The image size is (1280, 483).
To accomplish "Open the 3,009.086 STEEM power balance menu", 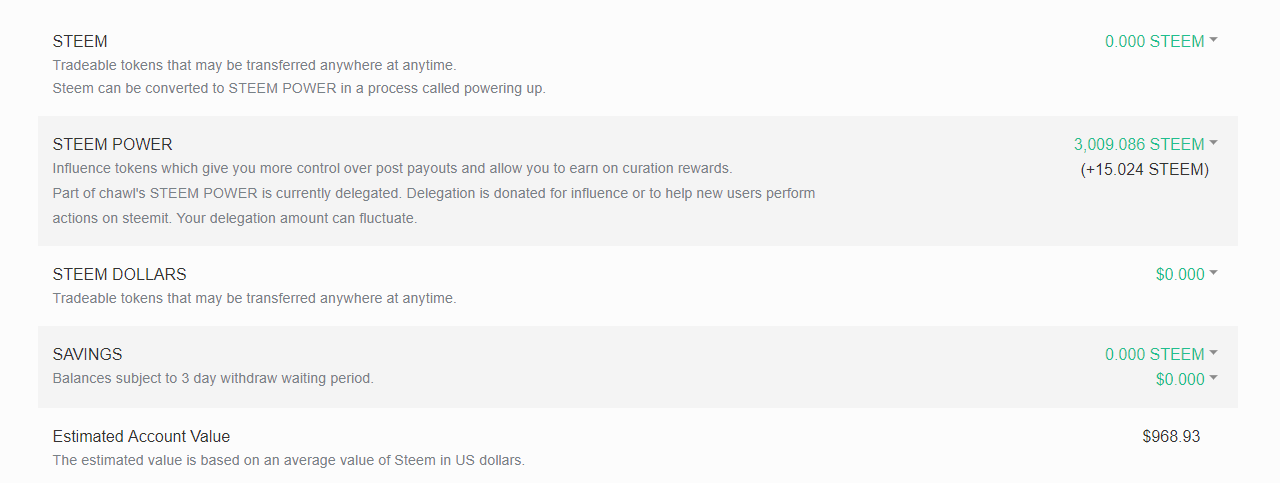I will [1139, 145].
